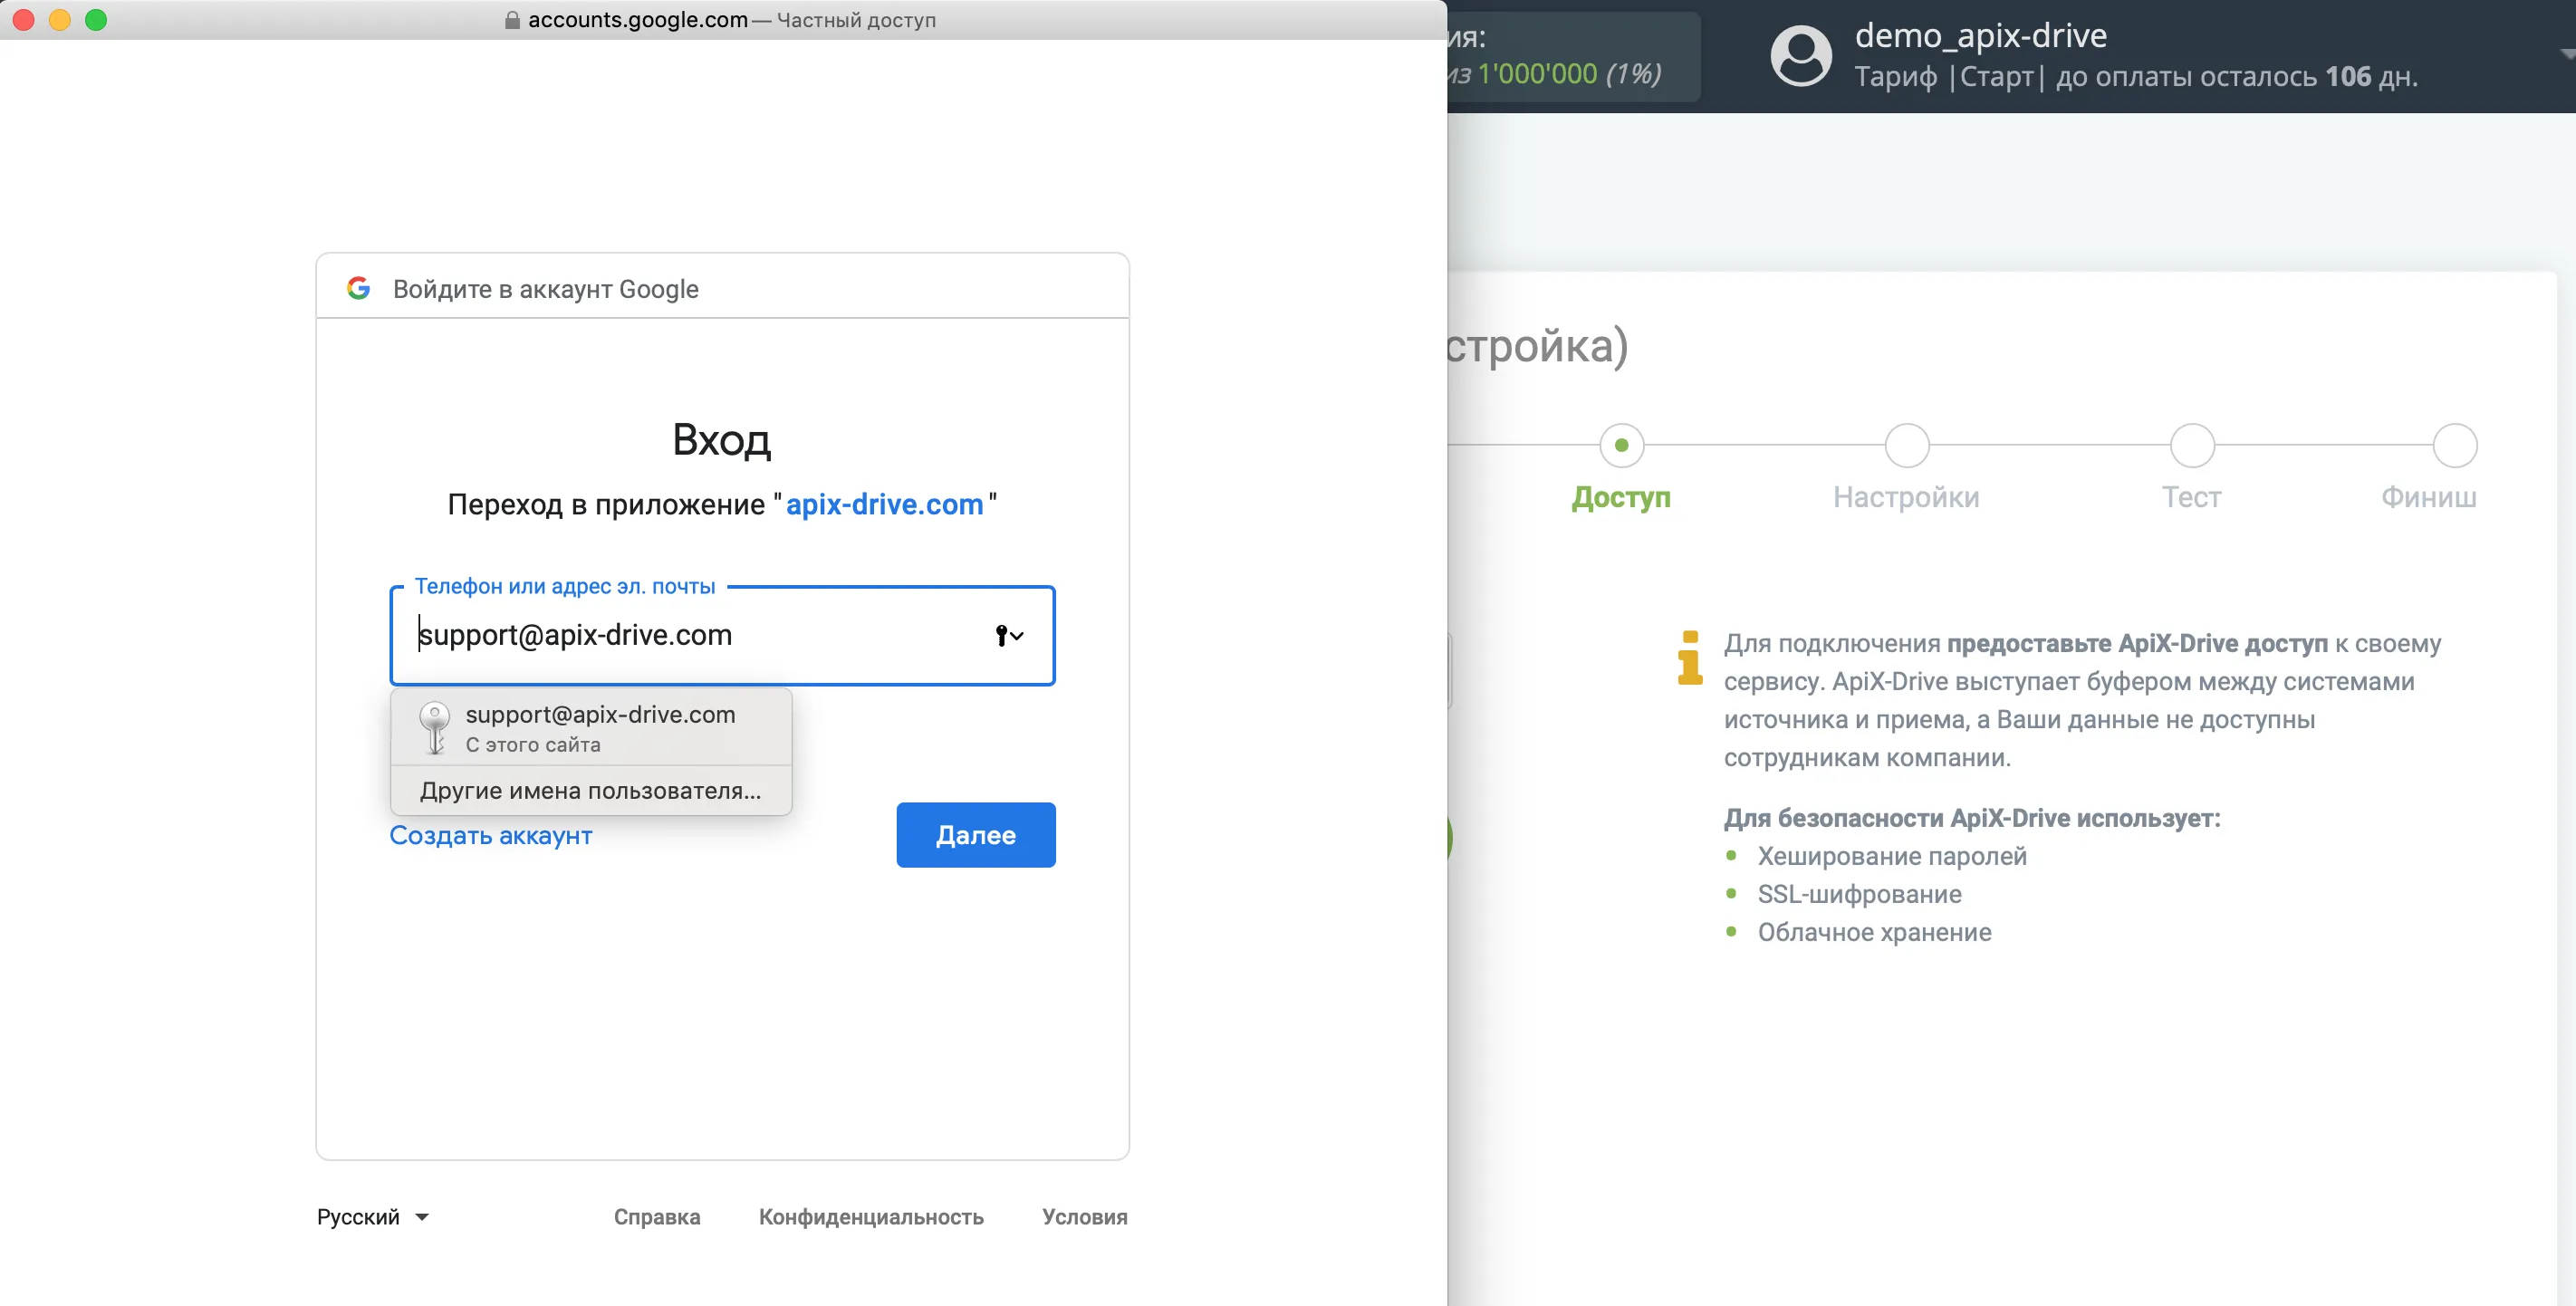This screenshot has height=1306, width=2576.
Task: Open the 'Условия' terms link
Action: (1084, 1217)
